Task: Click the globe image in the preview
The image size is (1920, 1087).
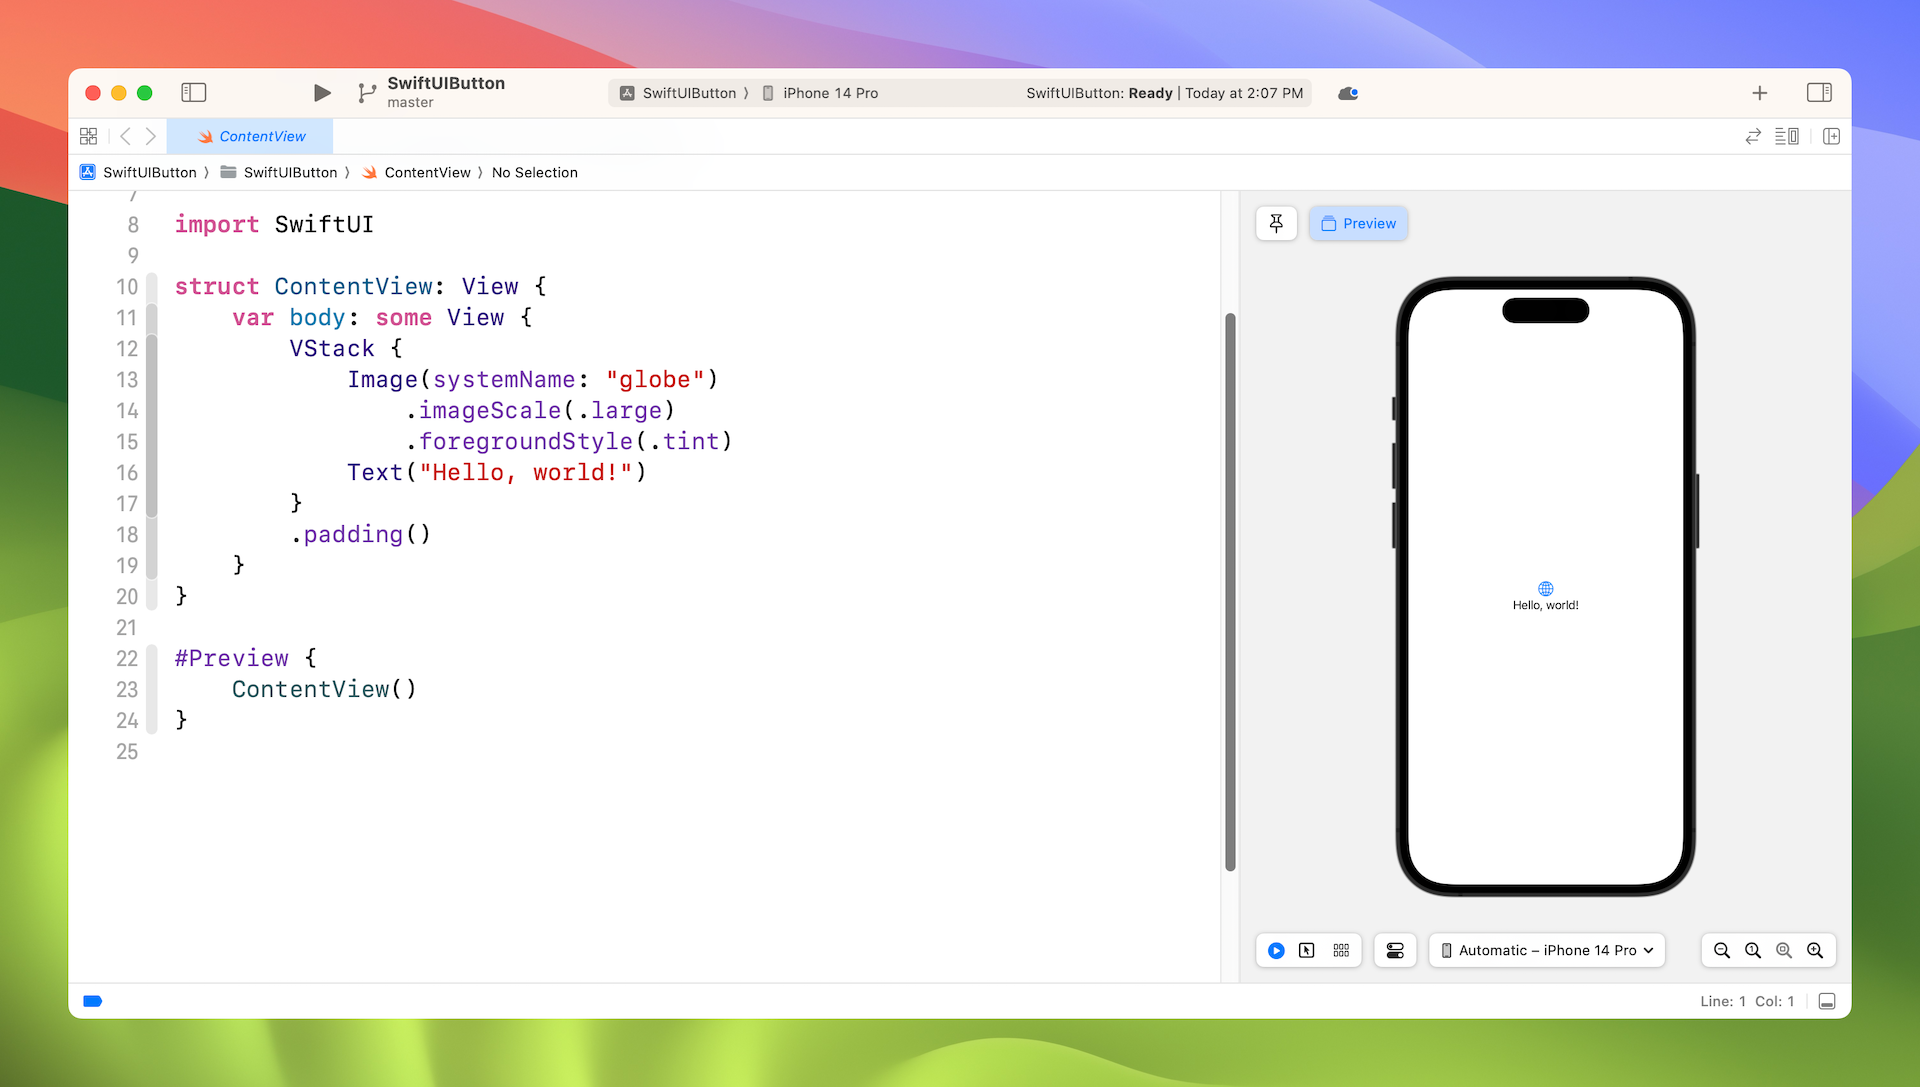Action: [1545, 588]
